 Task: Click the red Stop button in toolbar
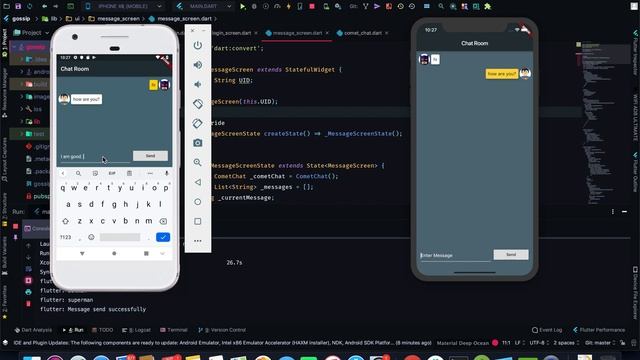click(x=312, y=7)
